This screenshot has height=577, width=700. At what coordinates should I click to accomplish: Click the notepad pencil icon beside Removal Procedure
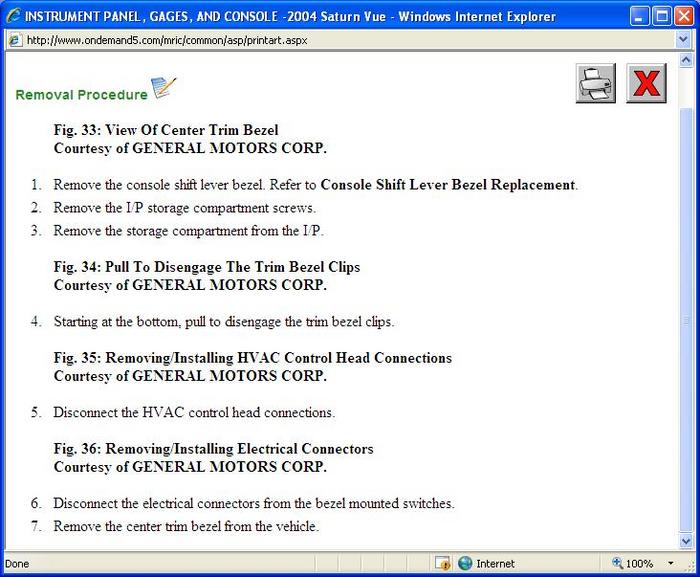[163, 88]
